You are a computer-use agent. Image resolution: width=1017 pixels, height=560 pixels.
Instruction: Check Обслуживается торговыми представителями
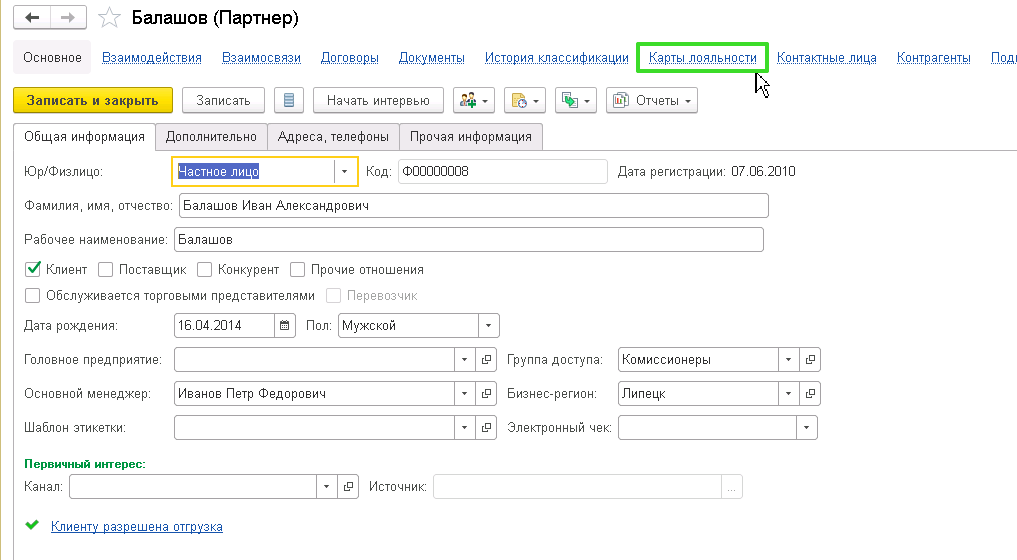pos(32,296)
